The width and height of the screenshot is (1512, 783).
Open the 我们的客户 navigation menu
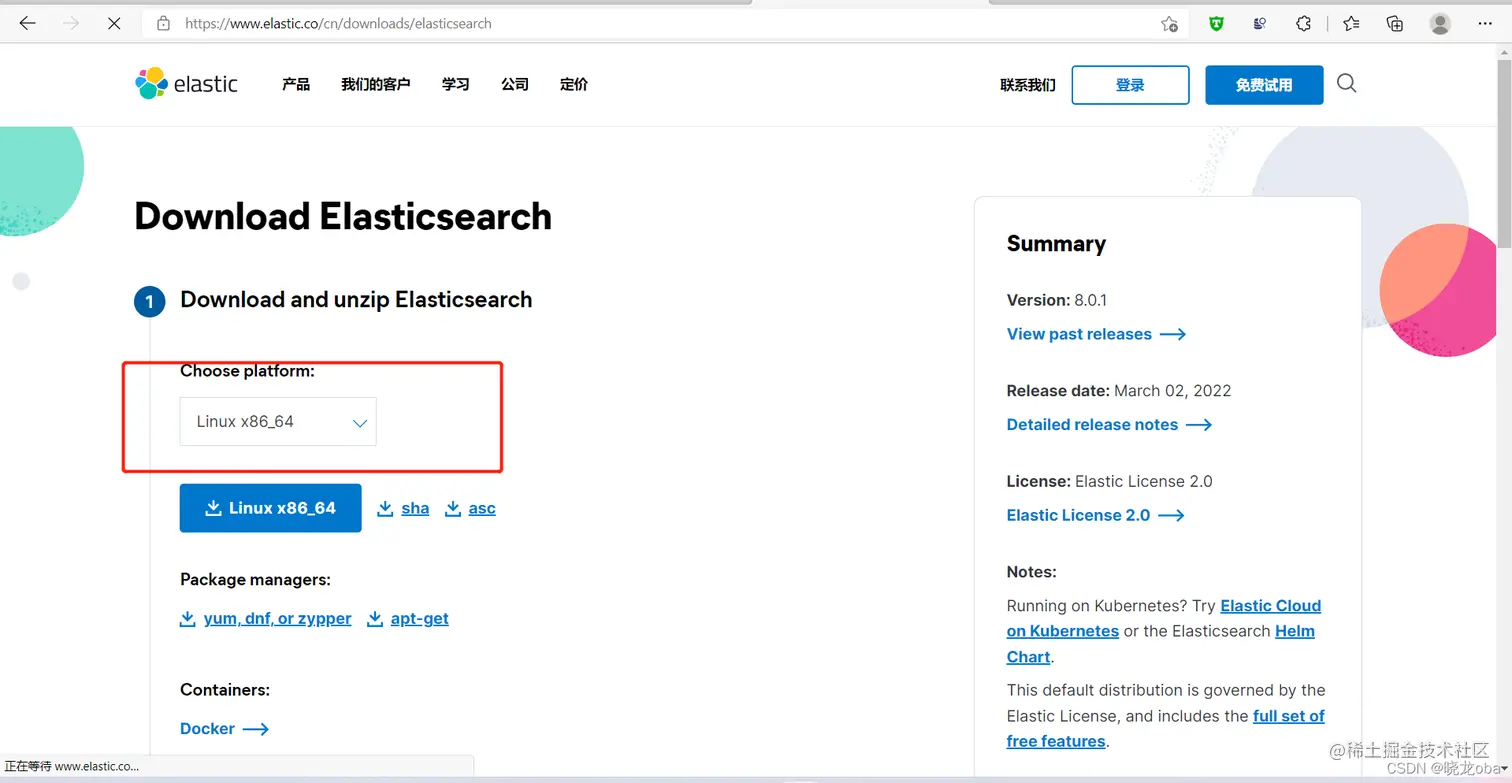pos(376,85)
